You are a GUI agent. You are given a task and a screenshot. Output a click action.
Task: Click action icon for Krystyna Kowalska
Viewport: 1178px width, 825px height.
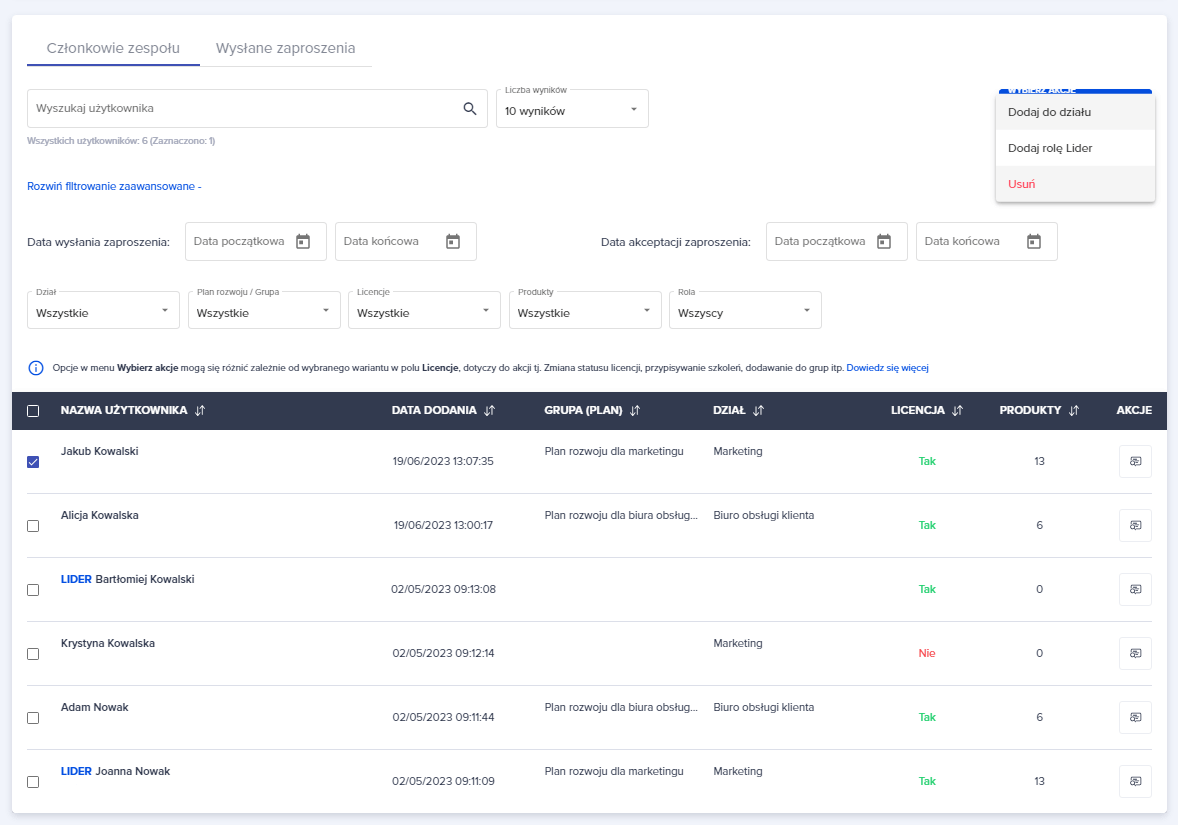coord(1135,654)
